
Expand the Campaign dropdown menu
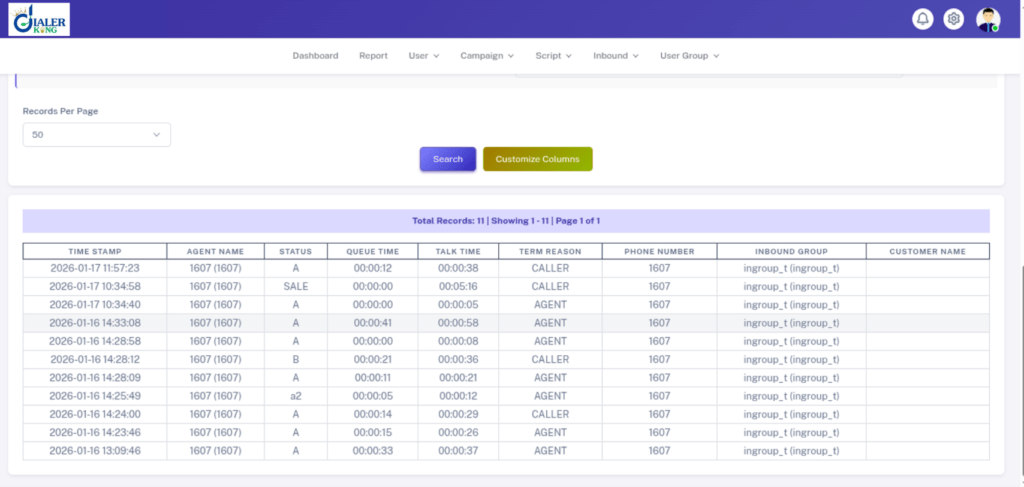click(487, 56)
